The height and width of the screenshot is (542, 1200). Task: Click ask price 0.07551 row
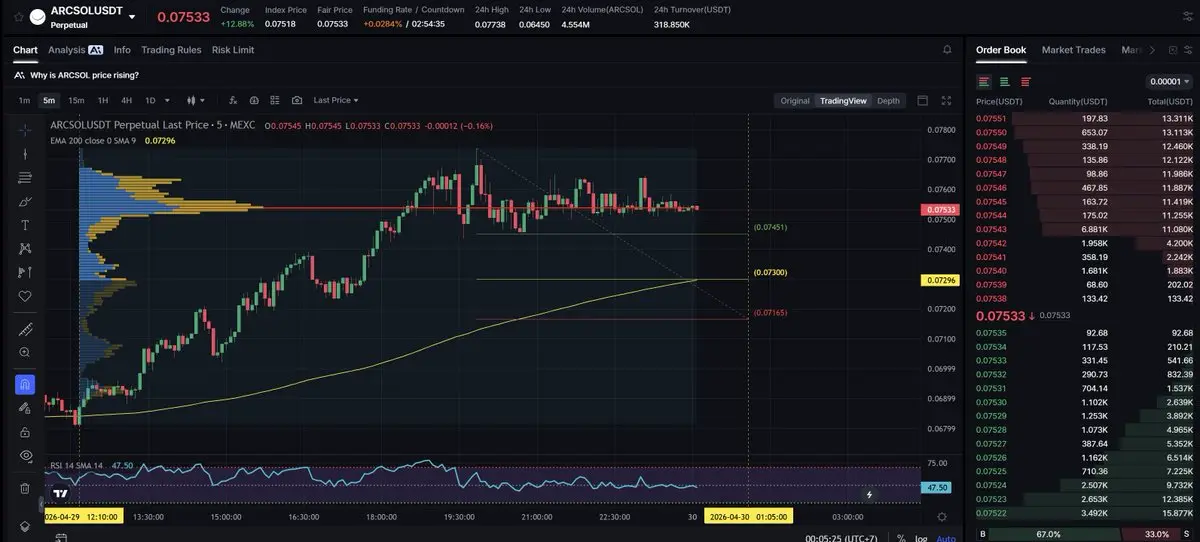tap(1084, 118)
